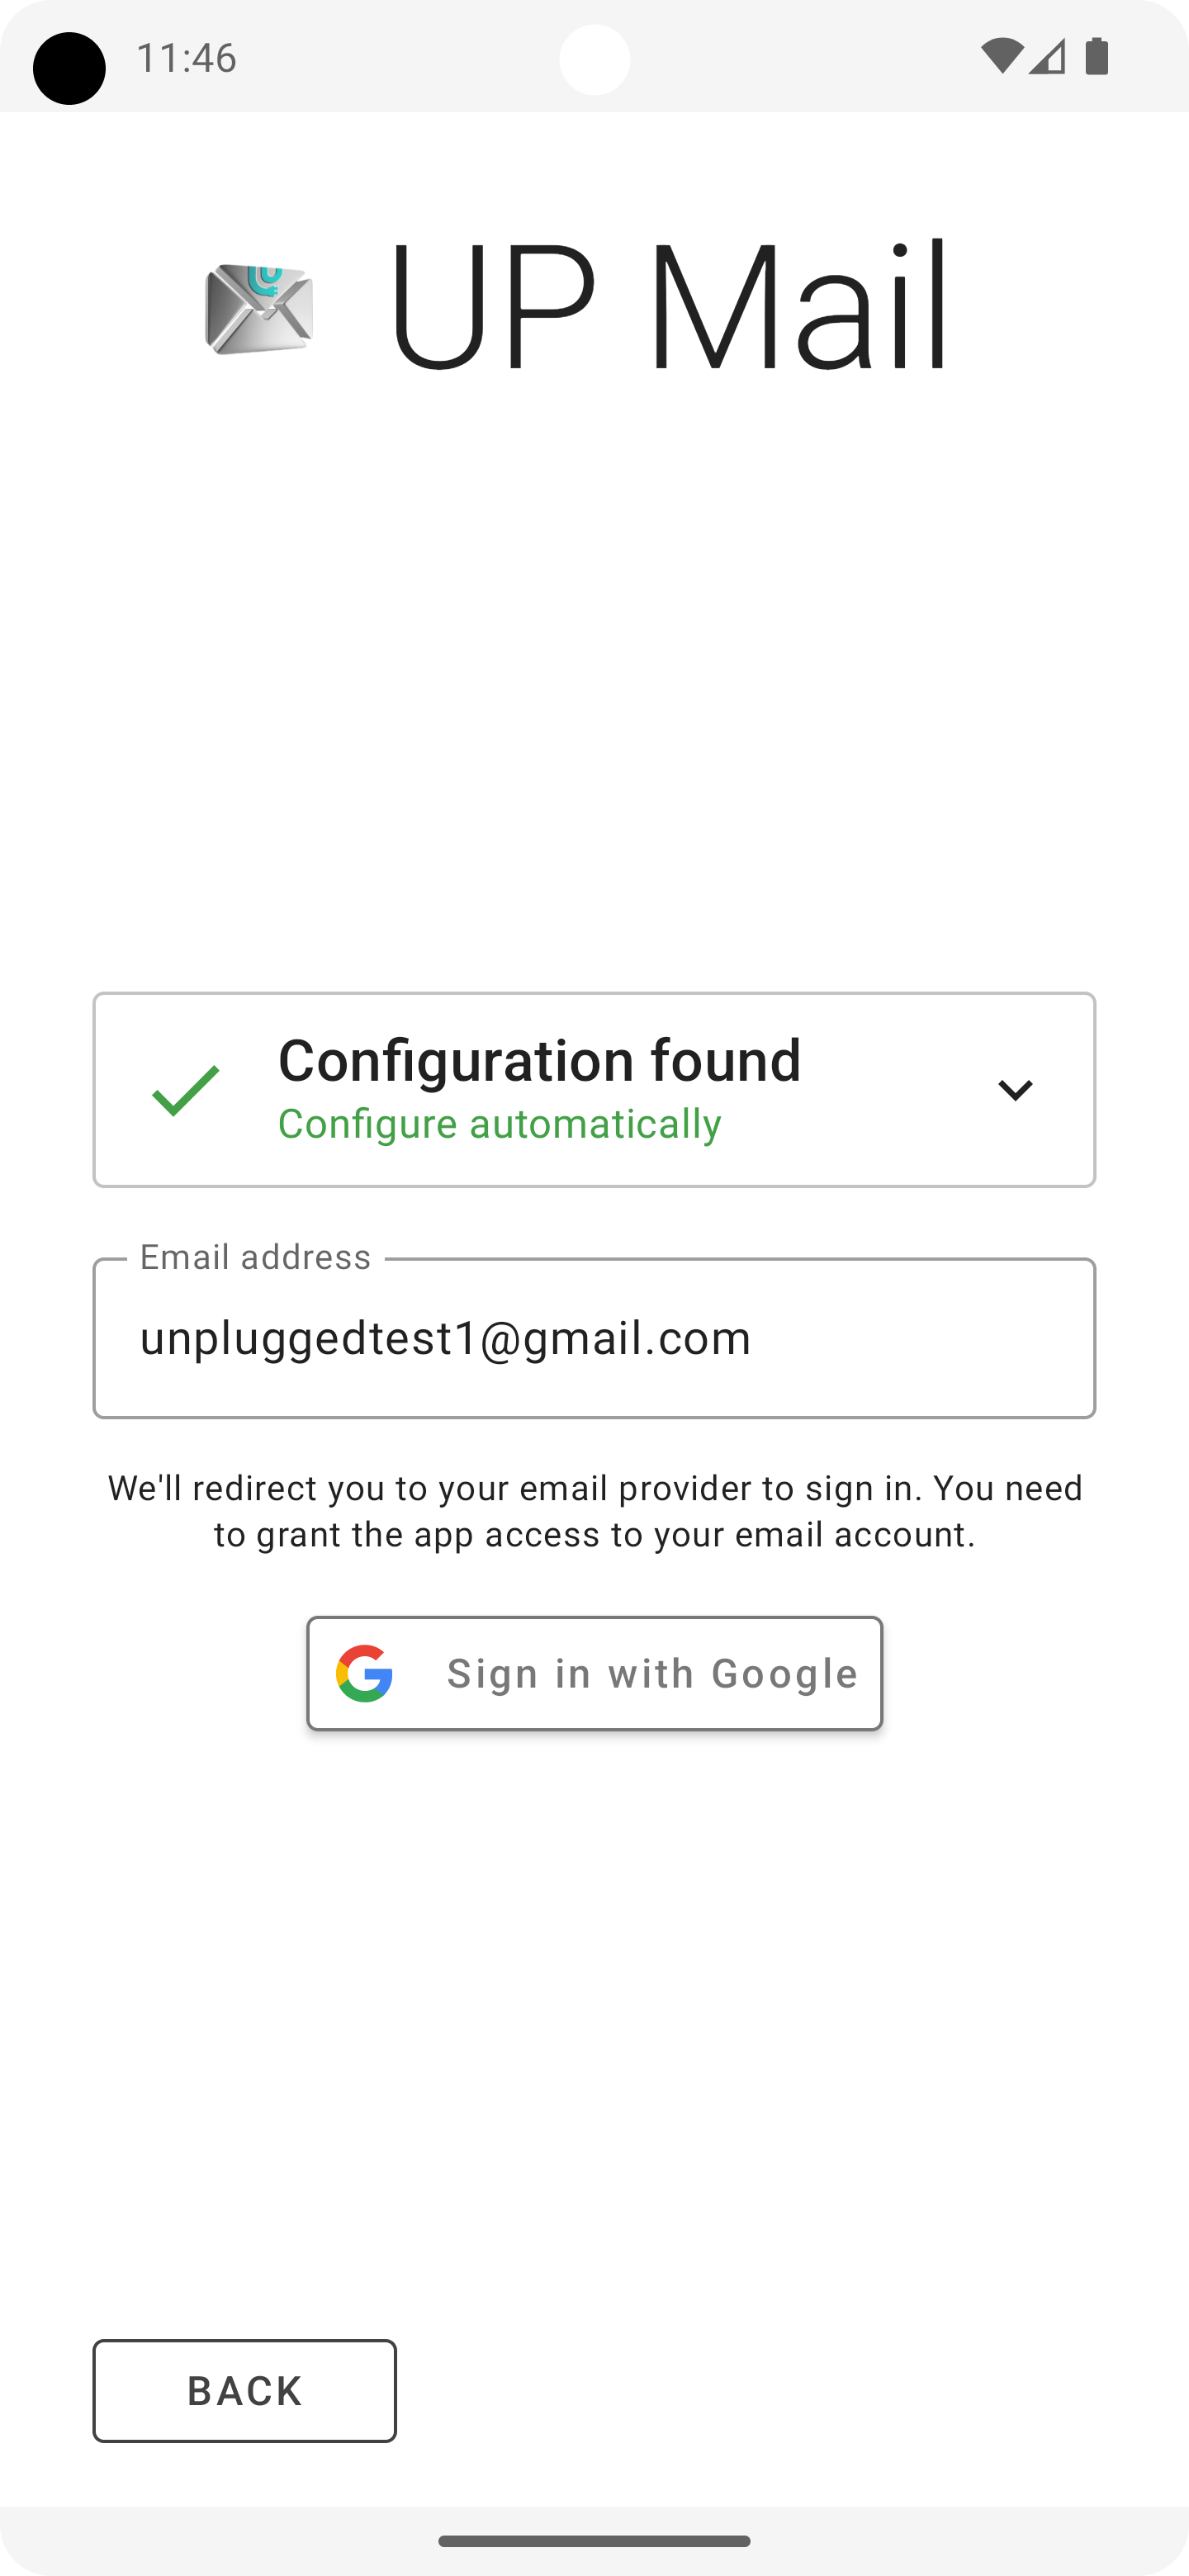Expand the Configuration found chevron
The width and height of the screenshot is (1189, 2576).
coord(1015,1090)
